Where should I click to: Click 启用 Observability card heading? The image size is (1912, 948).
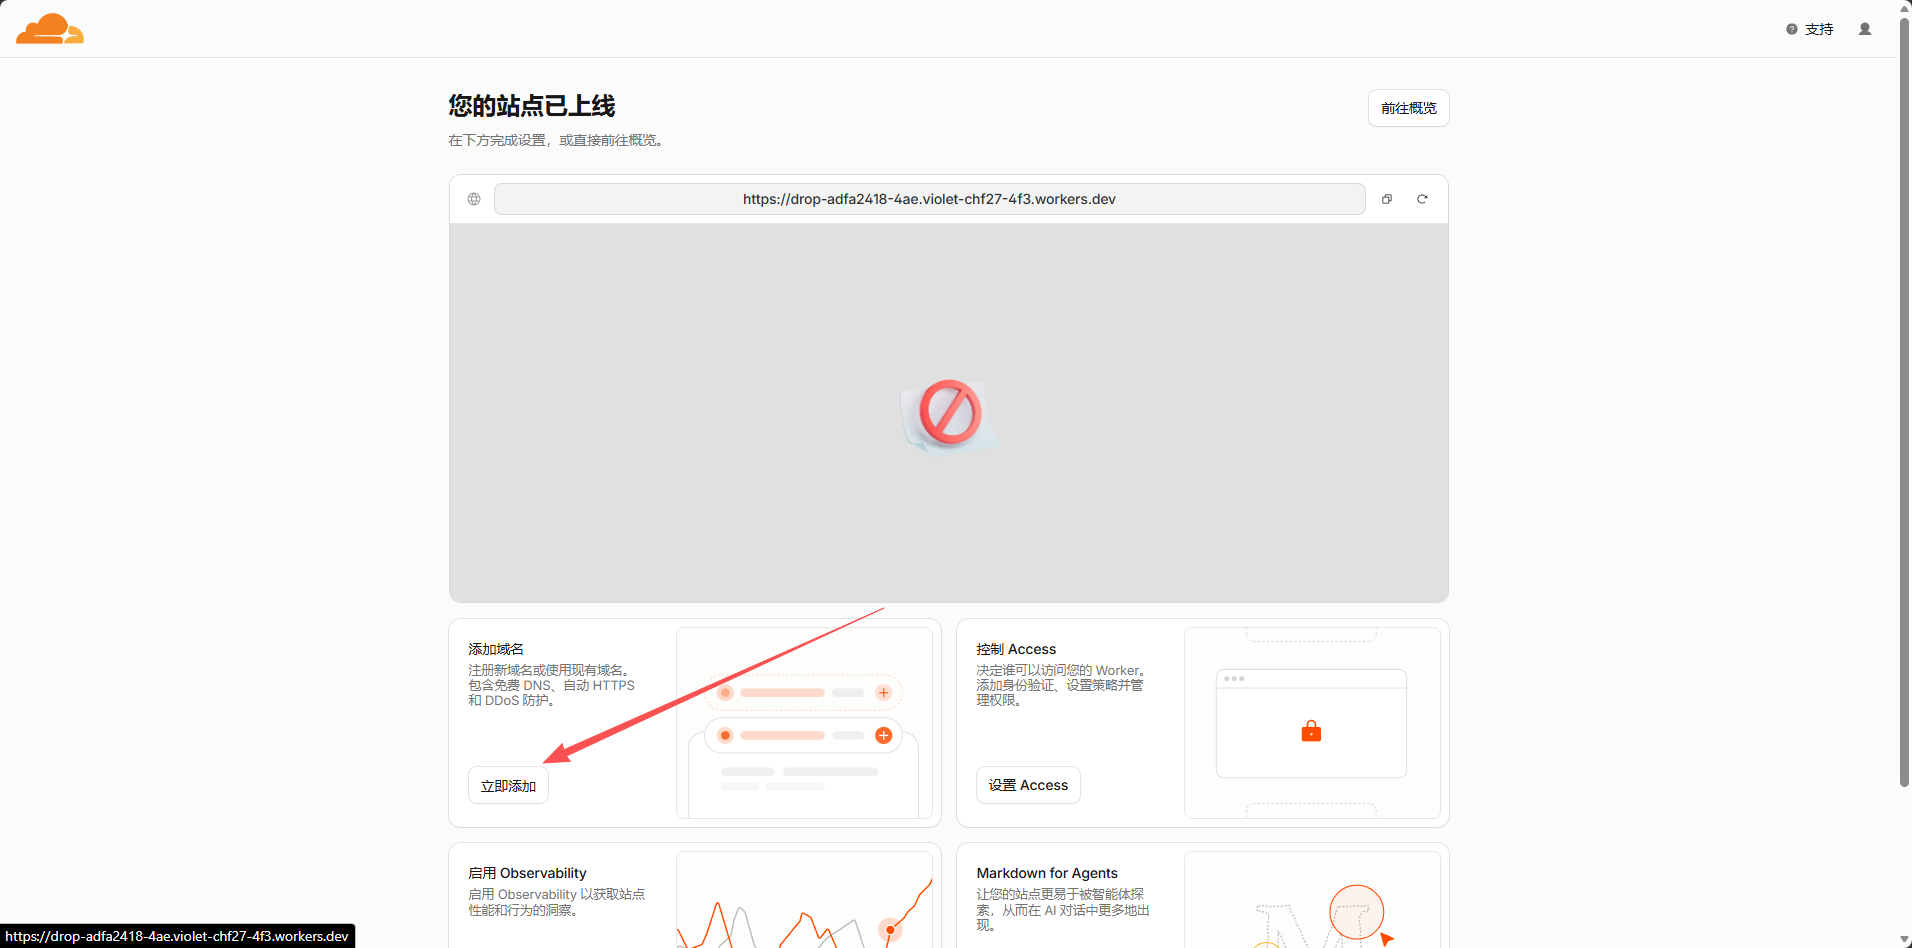point(527,873)
